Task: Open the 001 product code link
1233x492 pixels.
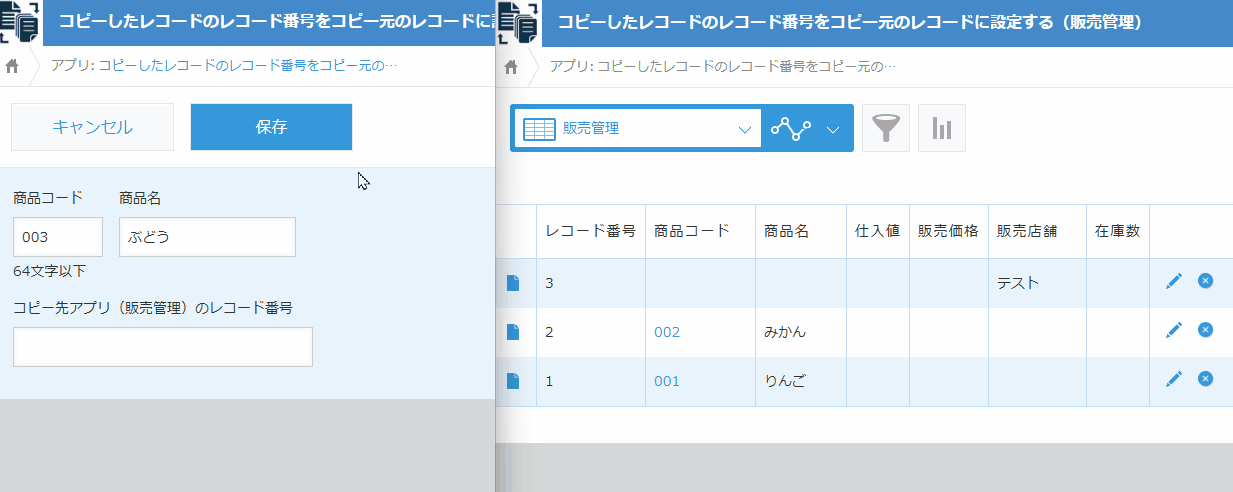Action: pyautogui.click(x=667, y=381)
